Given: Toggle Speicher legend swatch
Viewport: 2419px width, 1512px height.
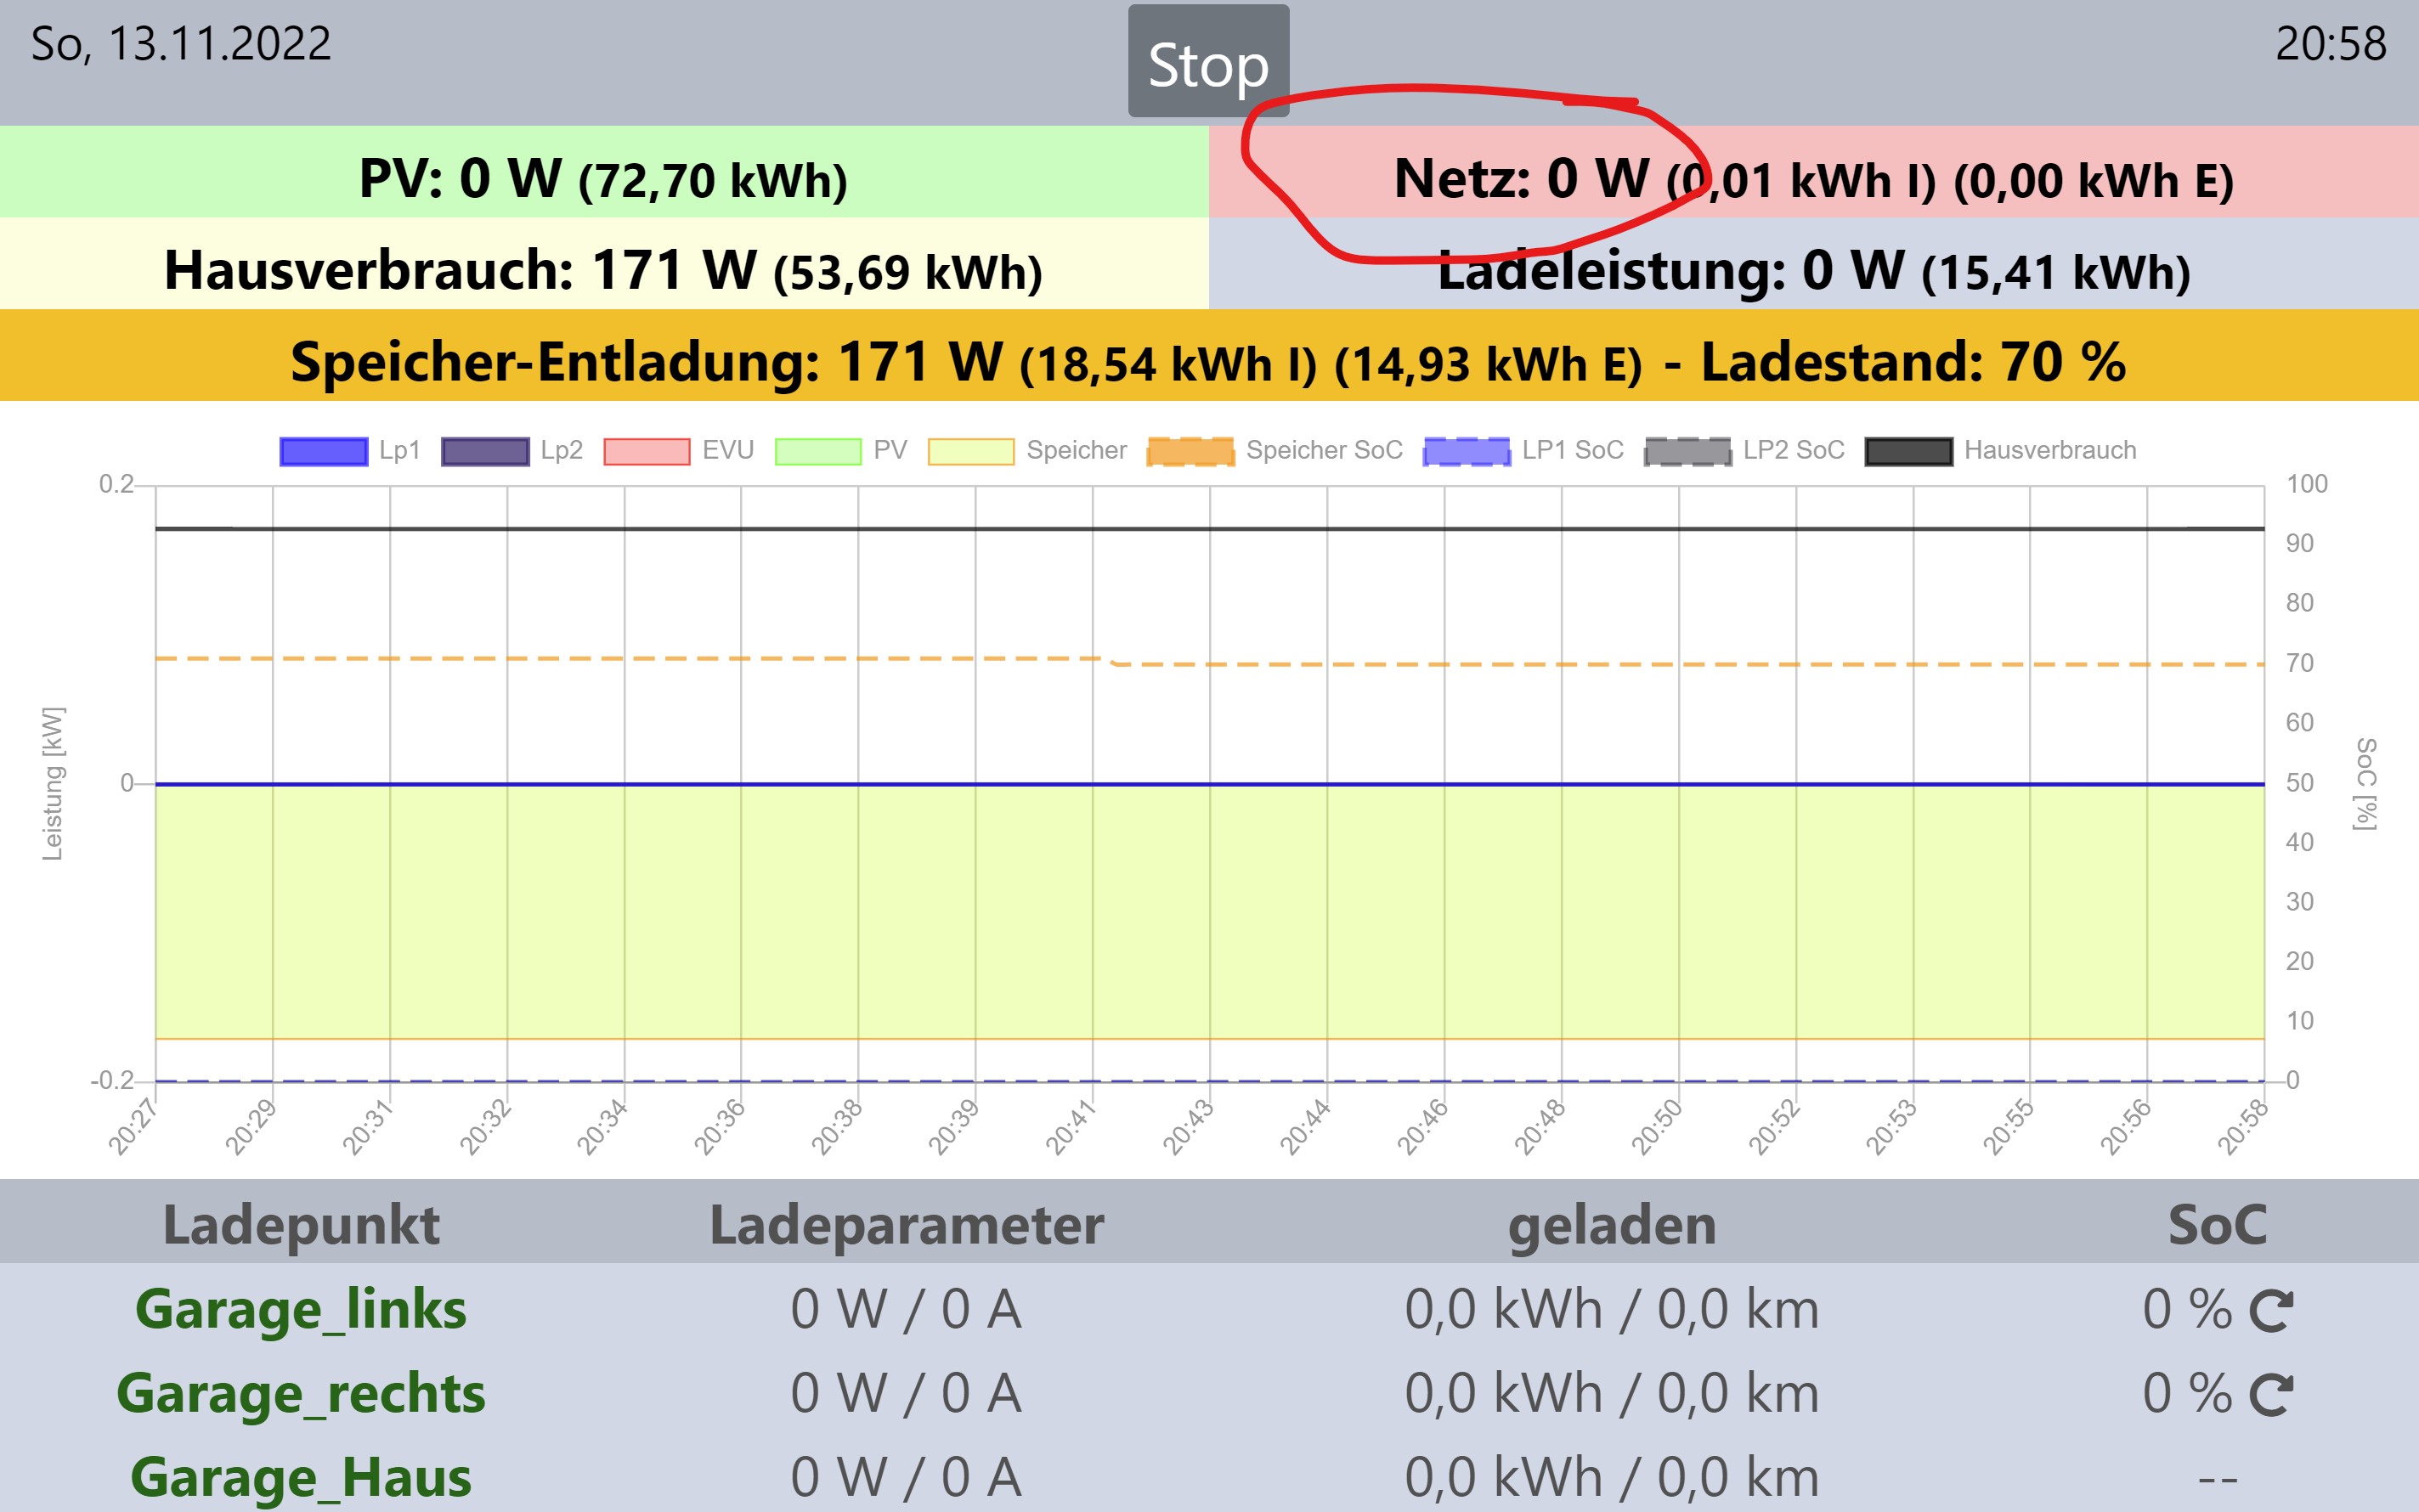Looking at the screenshot, I should tap(971, 451).
